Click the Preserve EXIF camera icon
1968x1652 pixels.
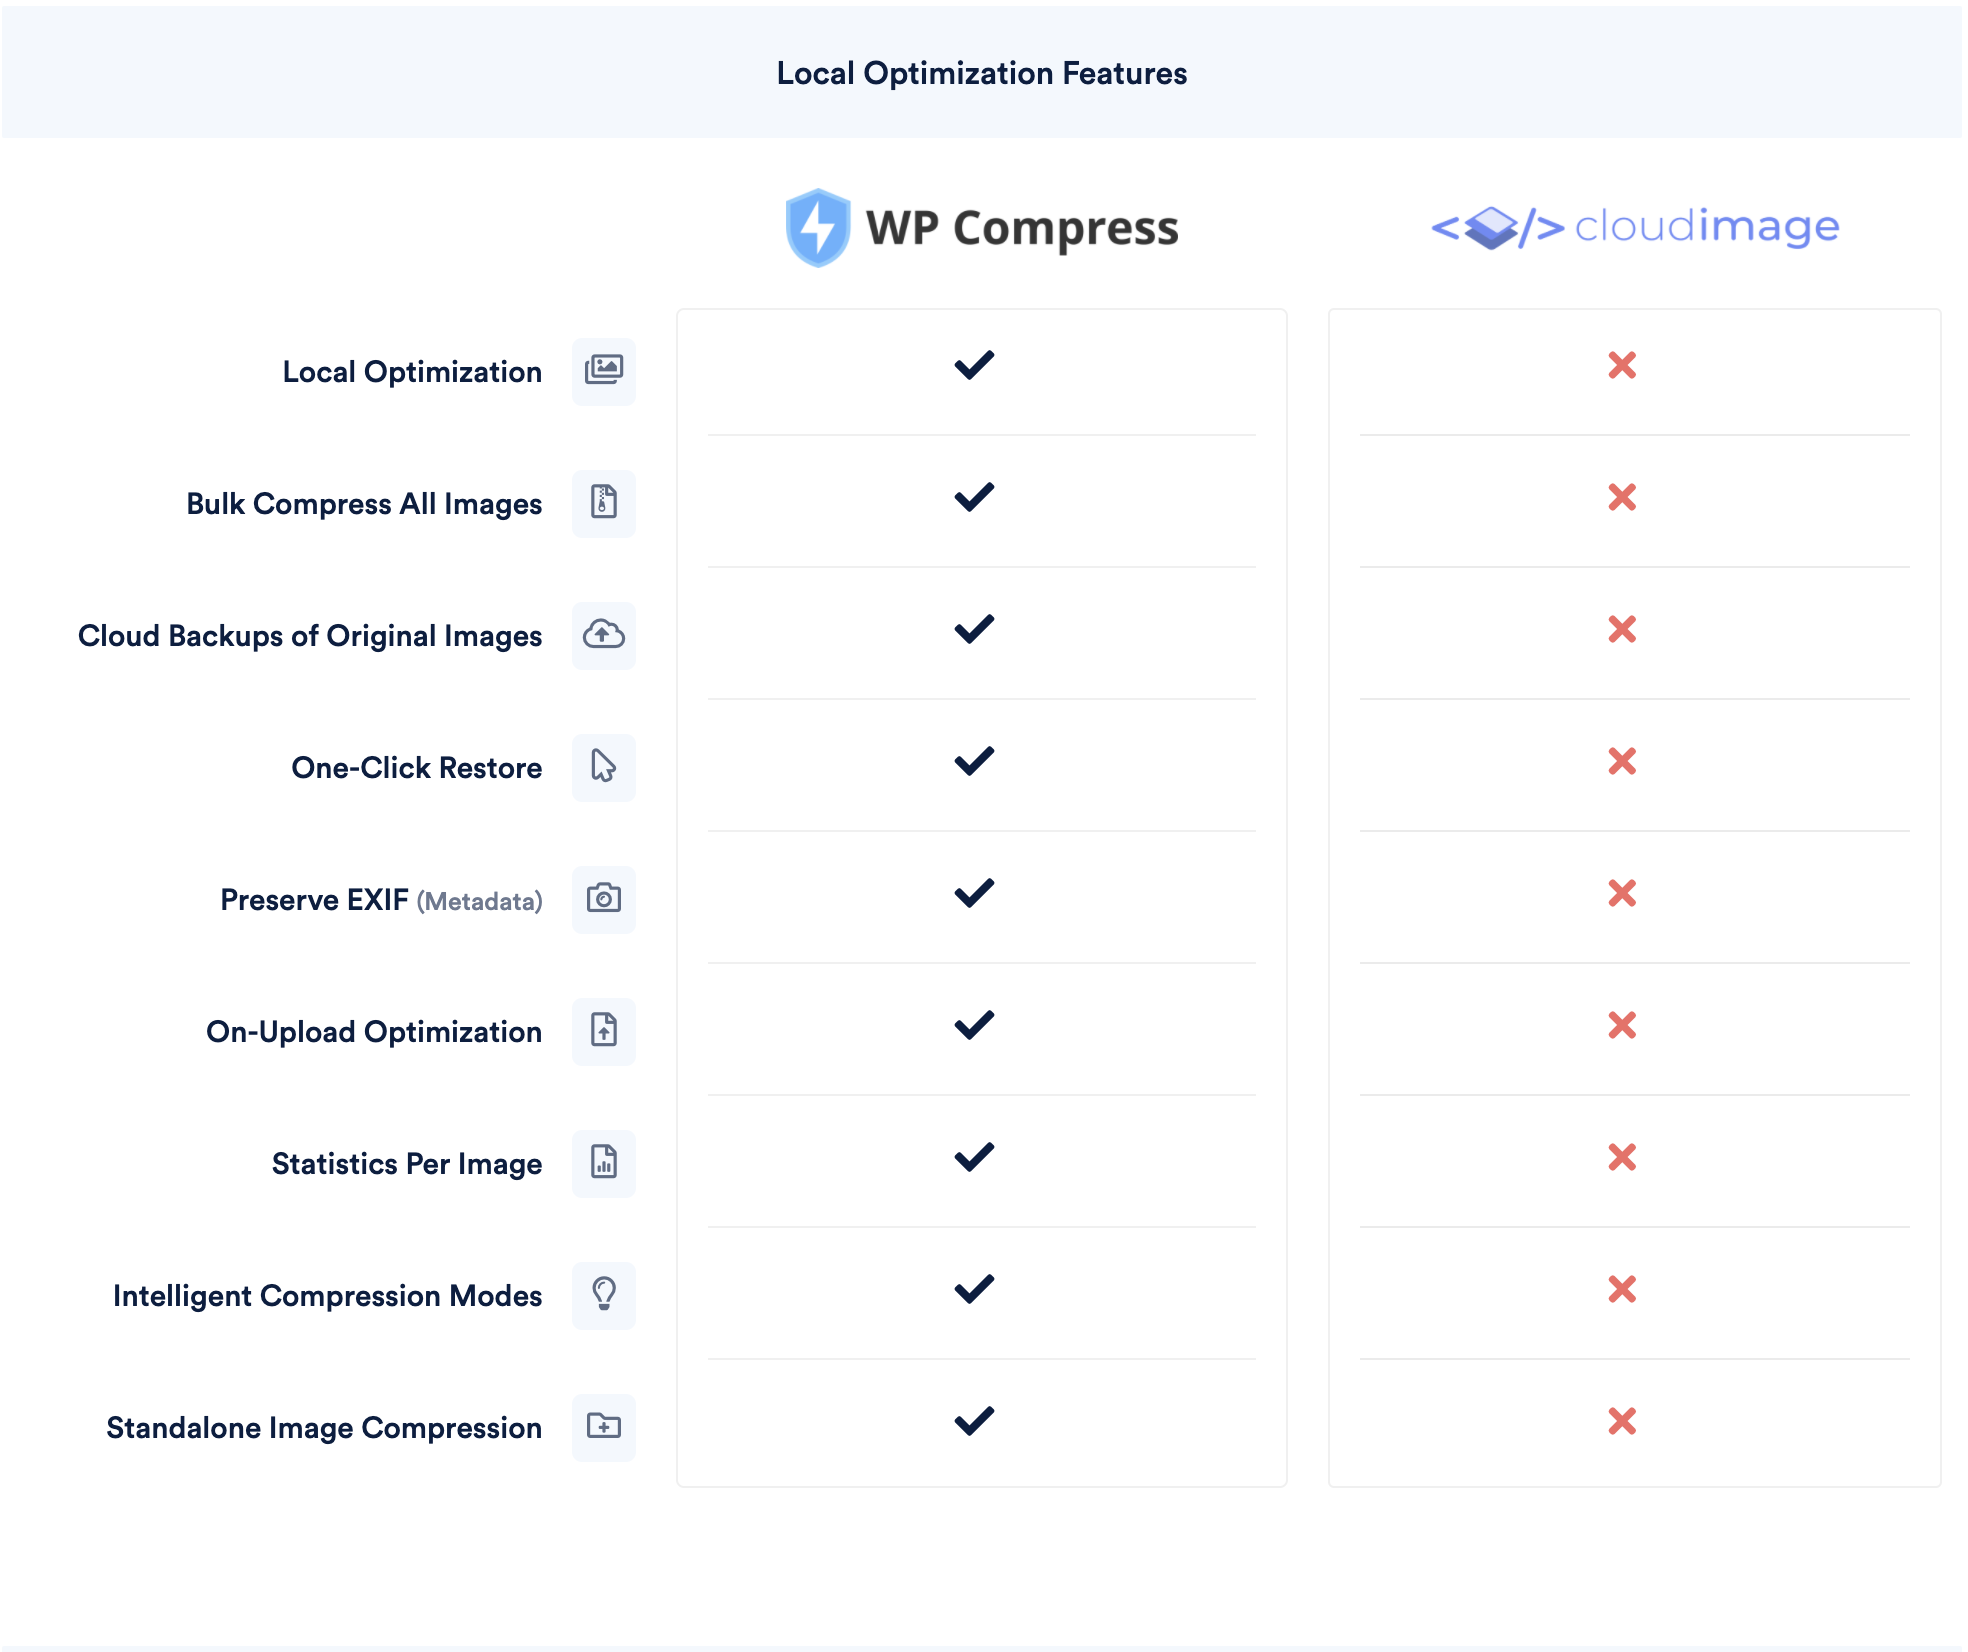point(603,899)
